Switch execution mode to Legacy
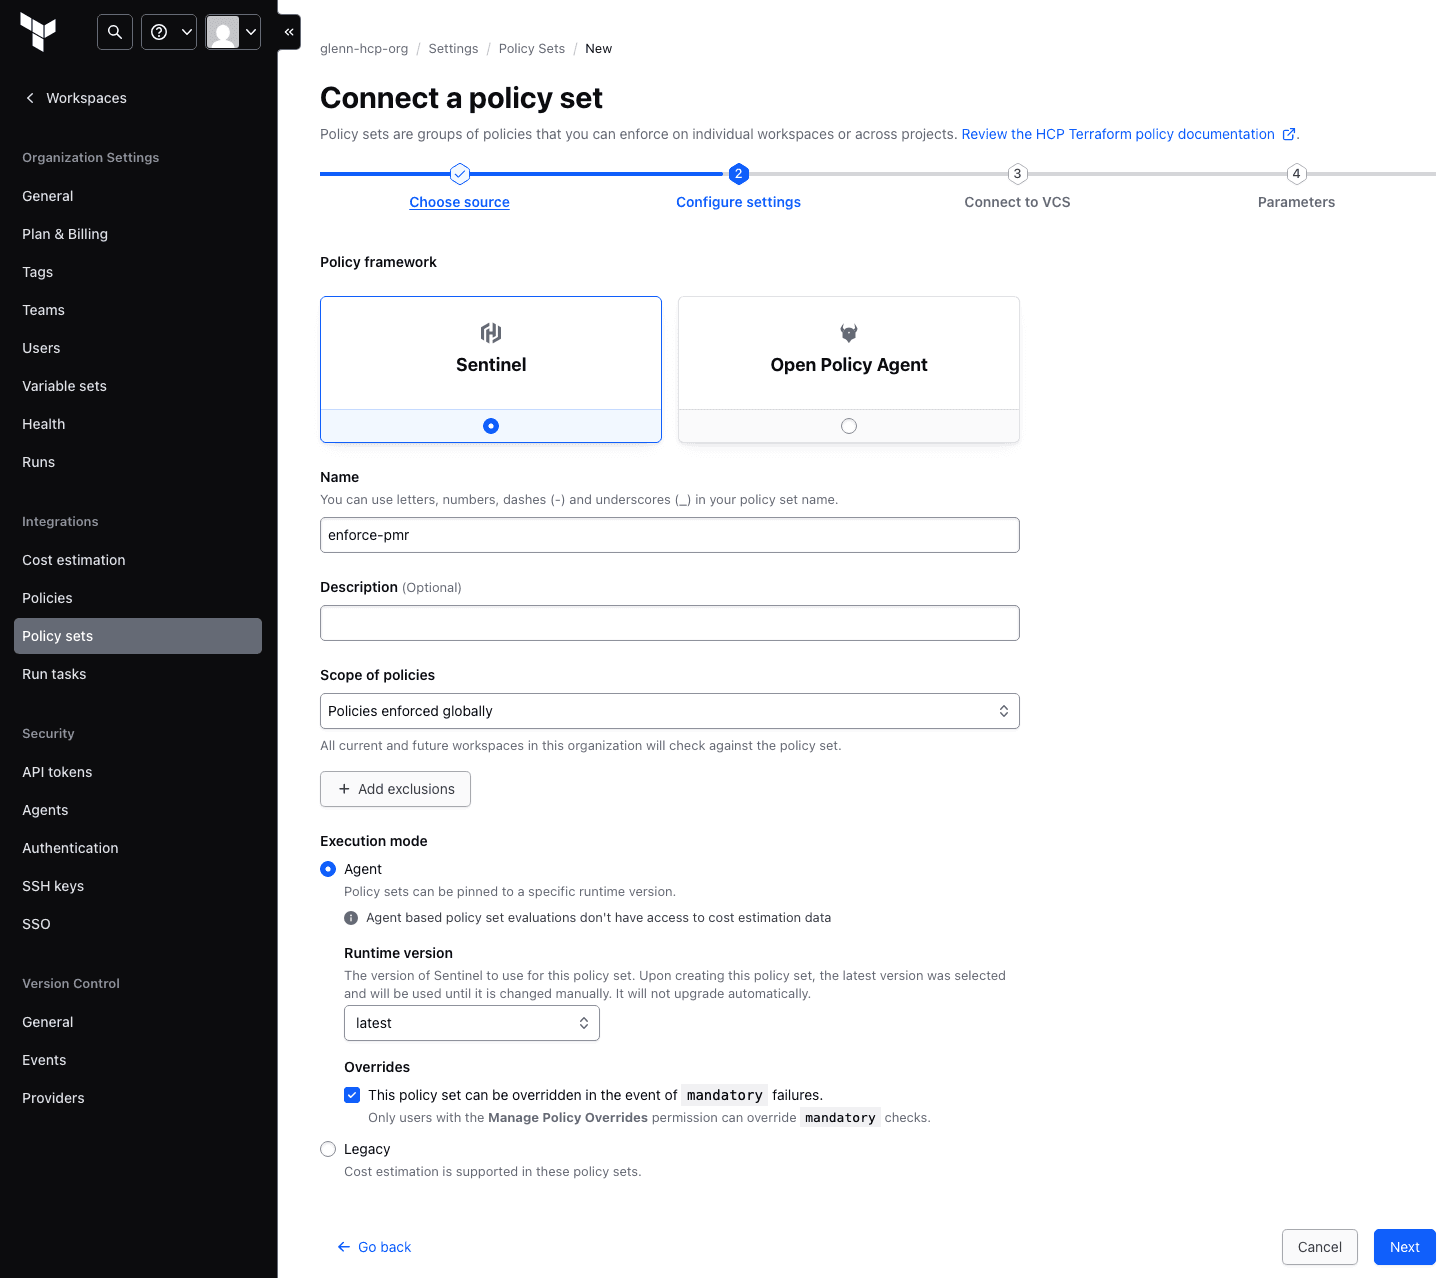This screenshot has height=1278, width=1444. [x=328, y=1148]
